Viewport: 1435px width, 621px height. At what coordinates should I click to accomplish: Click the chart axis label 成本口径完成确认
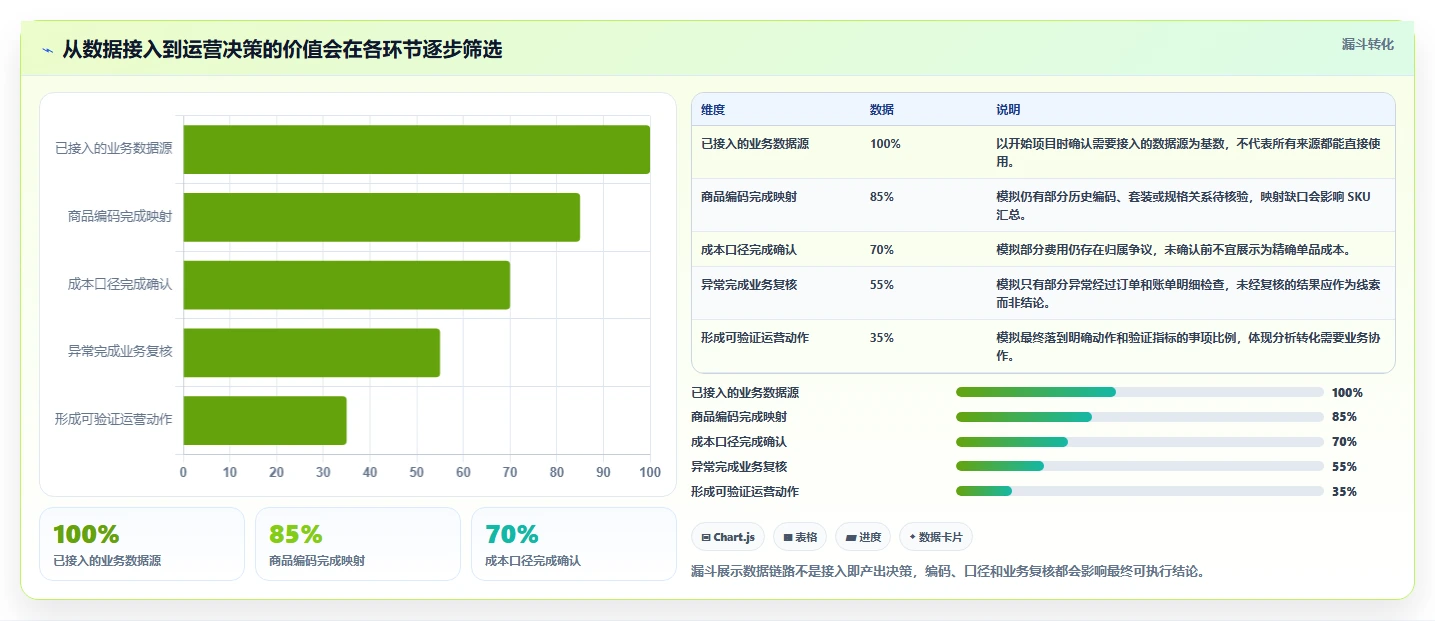pyautogui.click(x=120, y=284)
